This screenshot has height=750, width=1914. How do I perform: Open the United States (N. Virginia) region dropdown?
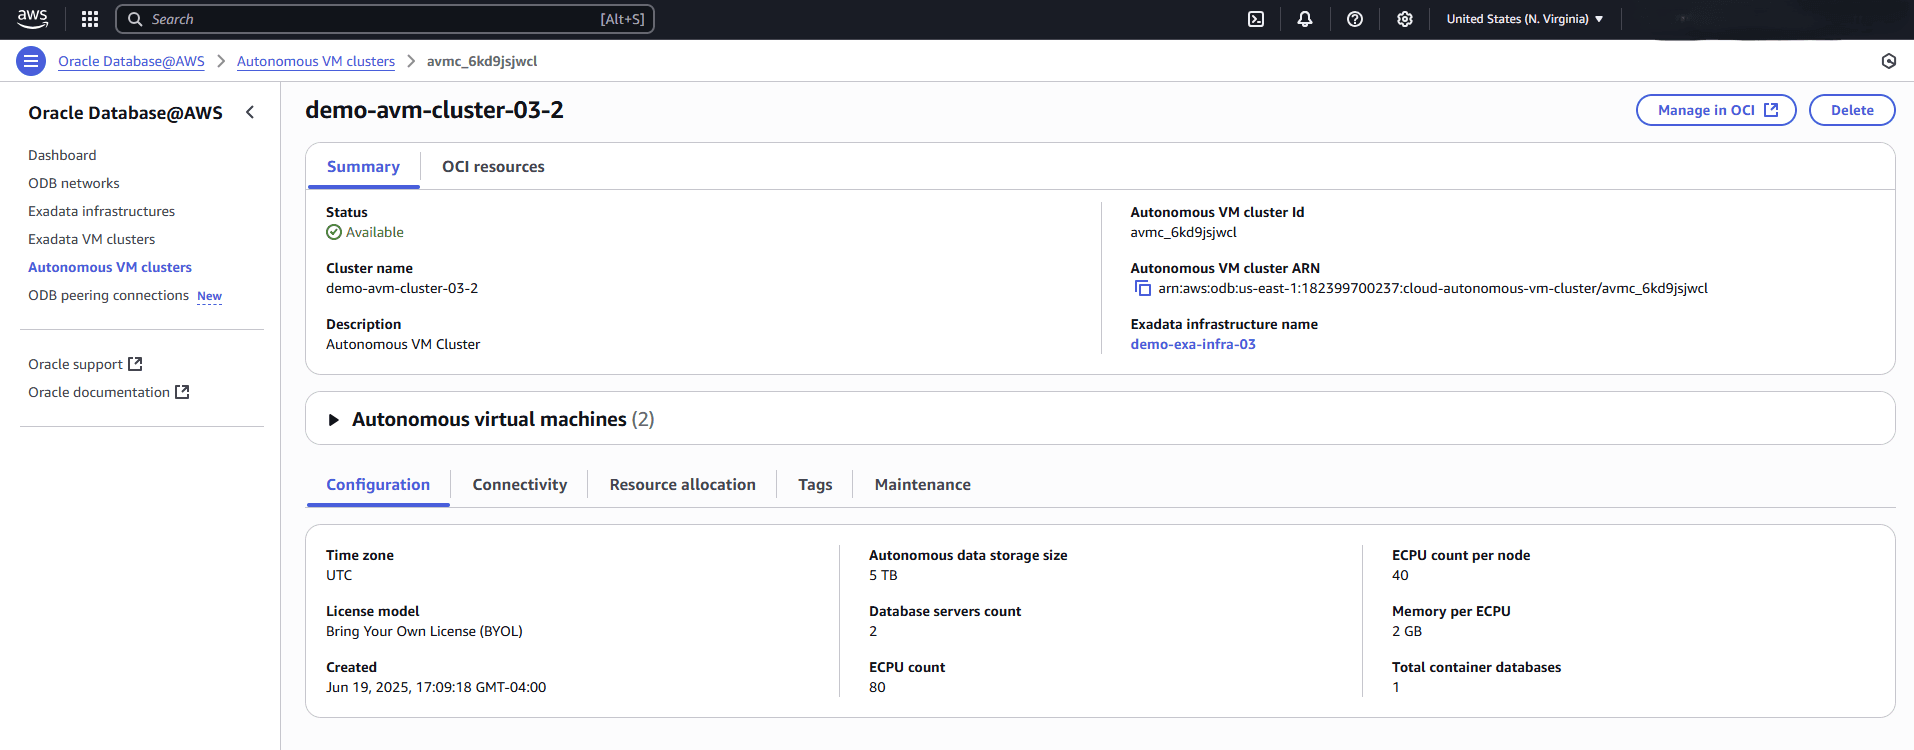point(1524,19)
